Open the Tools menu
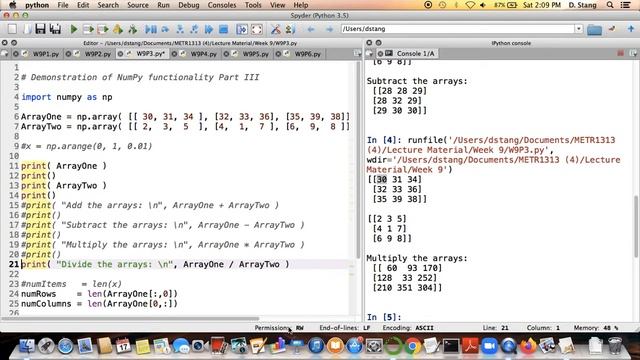Image resolution: width=640 pixels, height=360 pixels. click(x=253, y=5)
